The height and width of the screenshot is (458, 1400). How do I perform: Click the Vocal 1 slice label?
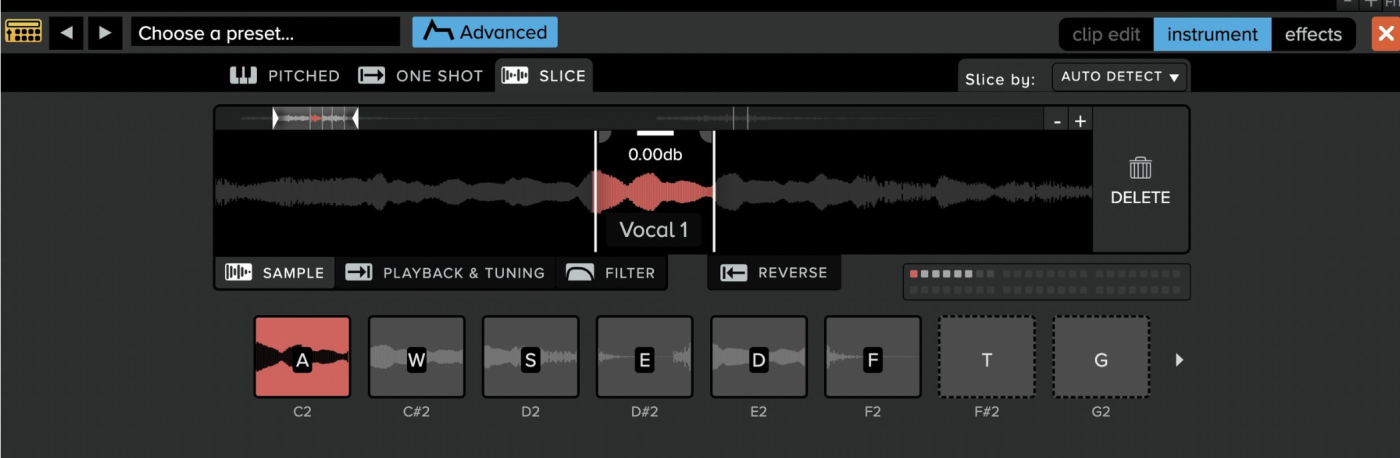pyautogui.click(x=654, y=230)
